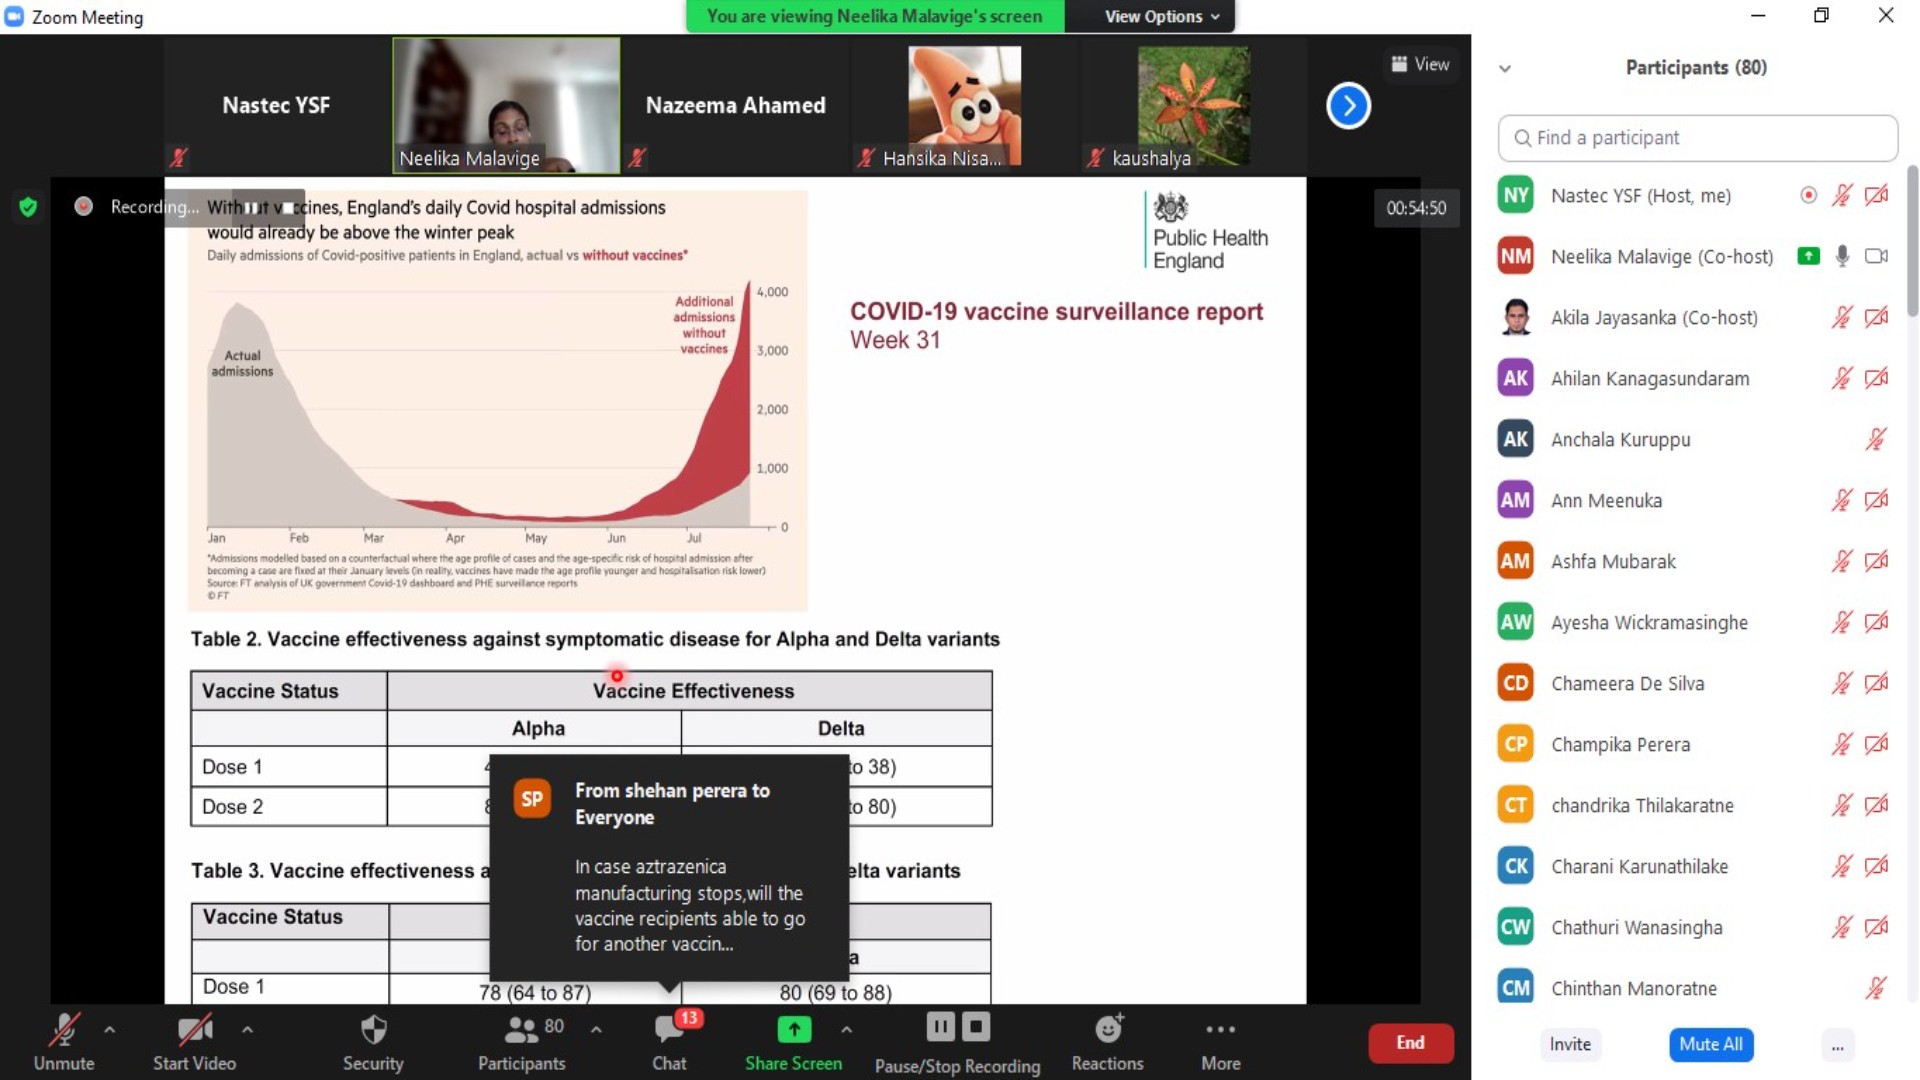Start Video from the bottom toolbar
1920x1080 pixels.
194,1042
